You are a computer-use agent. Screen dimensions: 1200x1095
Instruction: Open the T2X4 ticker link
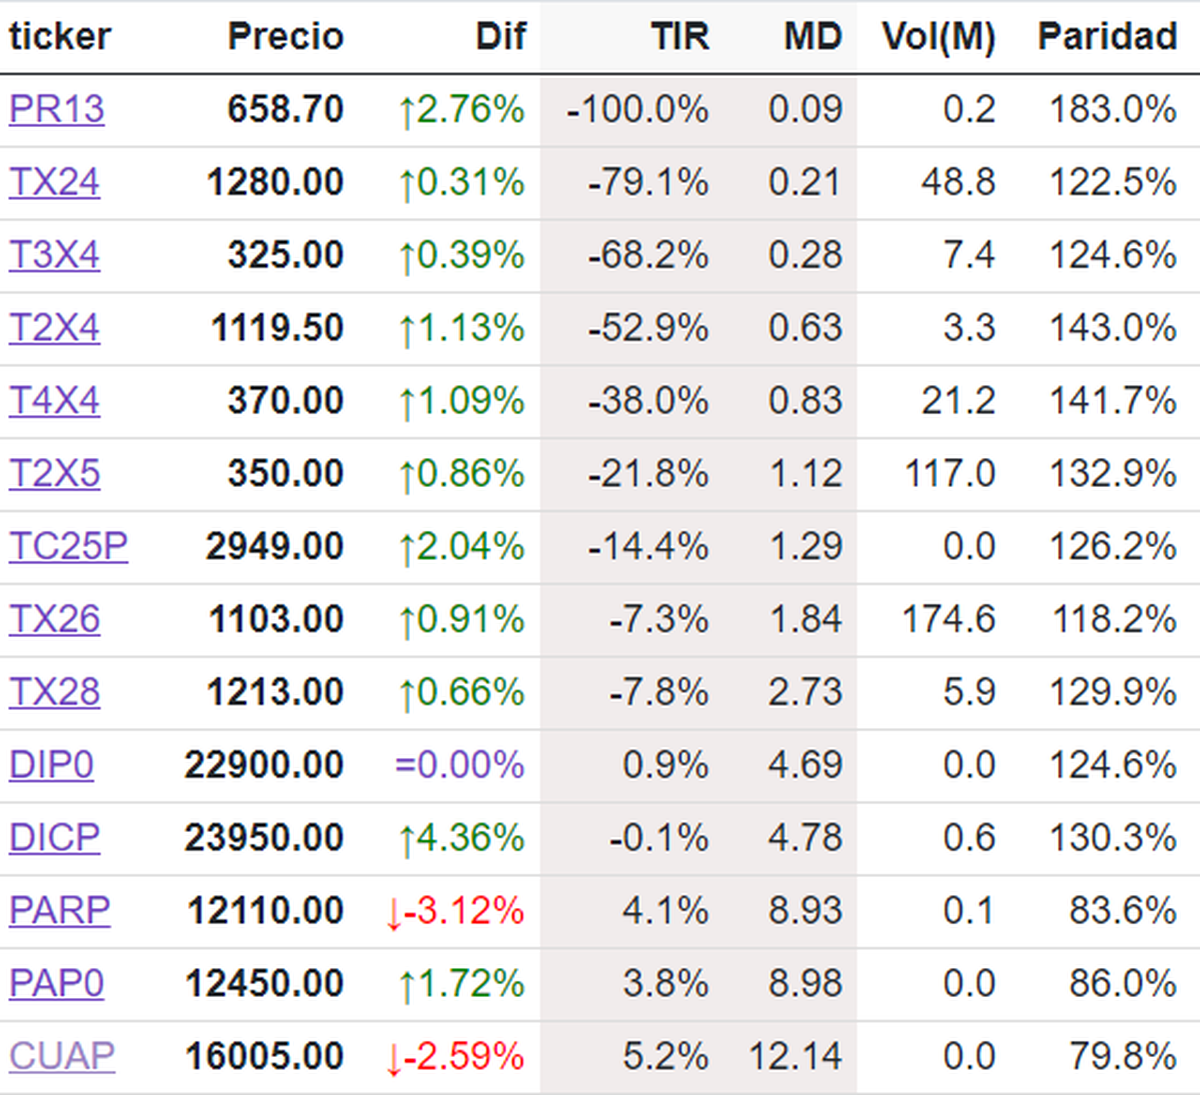(54, 328)
